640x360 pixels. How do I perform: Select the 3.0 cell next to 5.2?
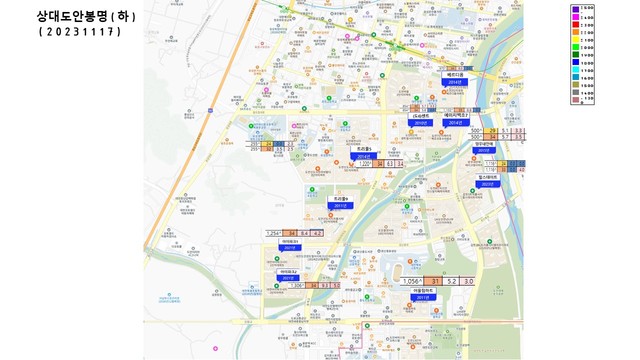pyautogui.click(x=468, y=281)
